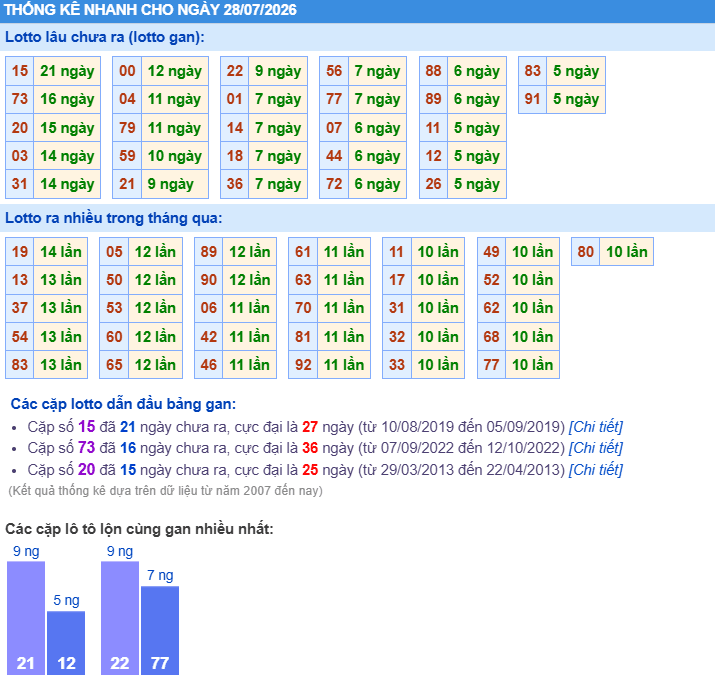This screenshot has width=715, height=684.
Task: Click the bar labeled 22 in chart
Action: pyautogui.click(x=120, y=618)
